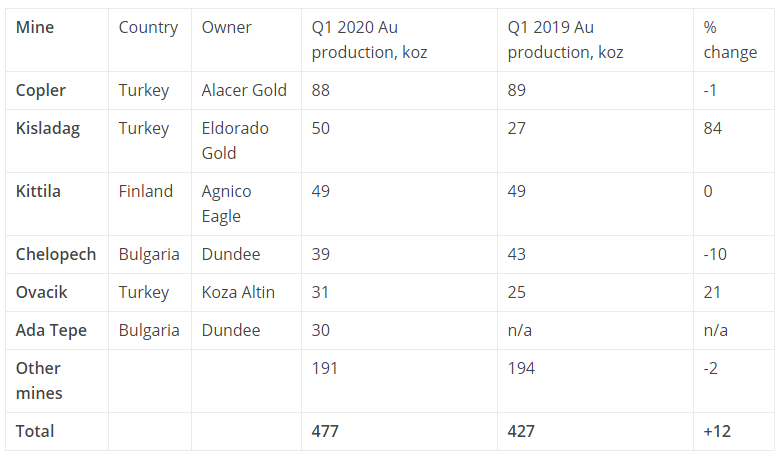Select the Kittila mine name cell
The image size is (781, 459).
coord(38,191)
